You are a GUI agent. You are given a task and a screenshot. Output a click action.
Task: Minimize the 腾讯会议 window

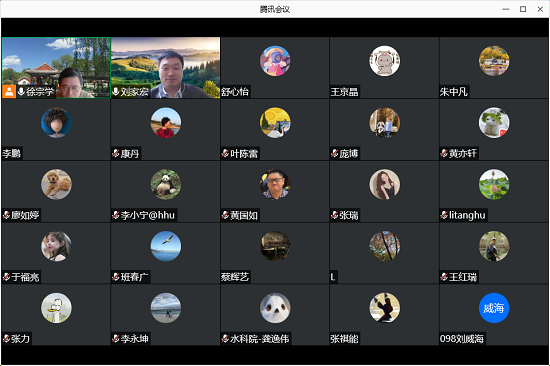[x=506, y=9]
